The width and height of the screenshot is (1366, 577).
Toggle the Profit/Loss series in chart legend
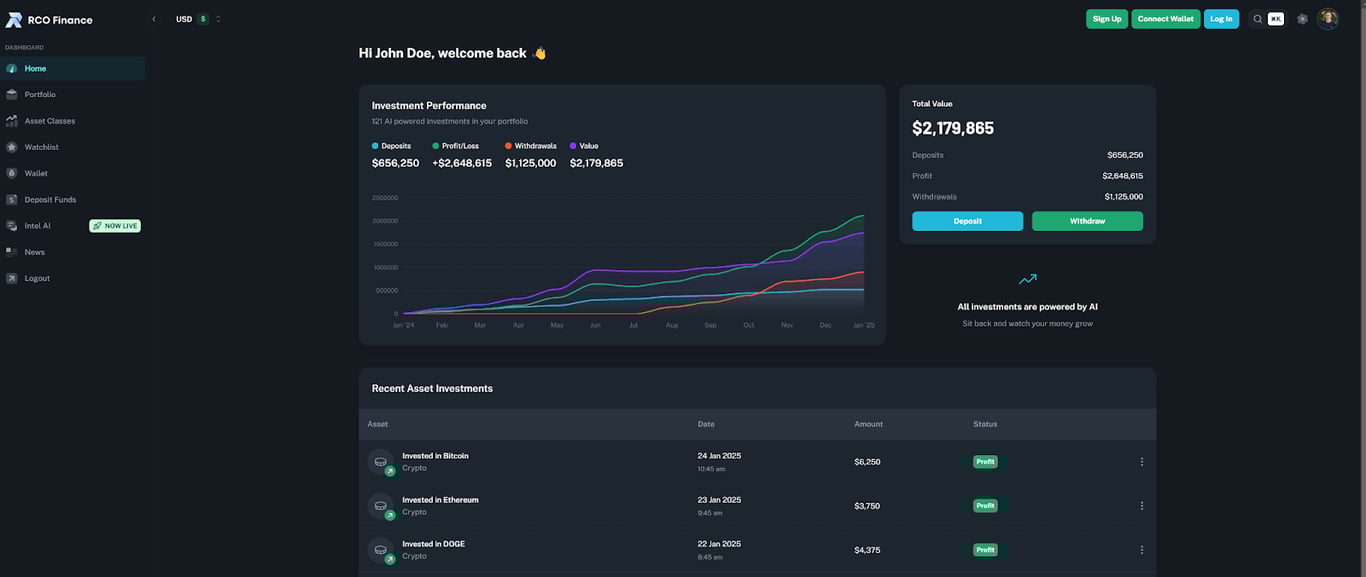pyautogui.click(x=456, y=146)
